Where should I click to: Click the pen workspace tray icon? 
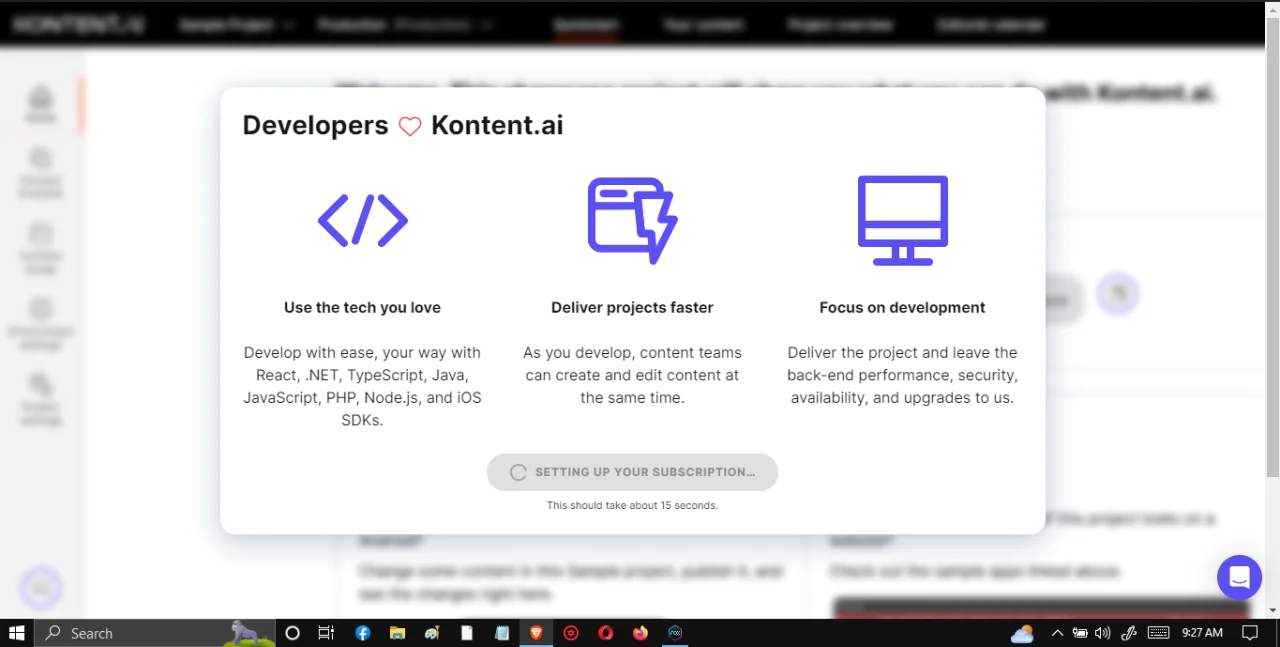pos(1130,633)
